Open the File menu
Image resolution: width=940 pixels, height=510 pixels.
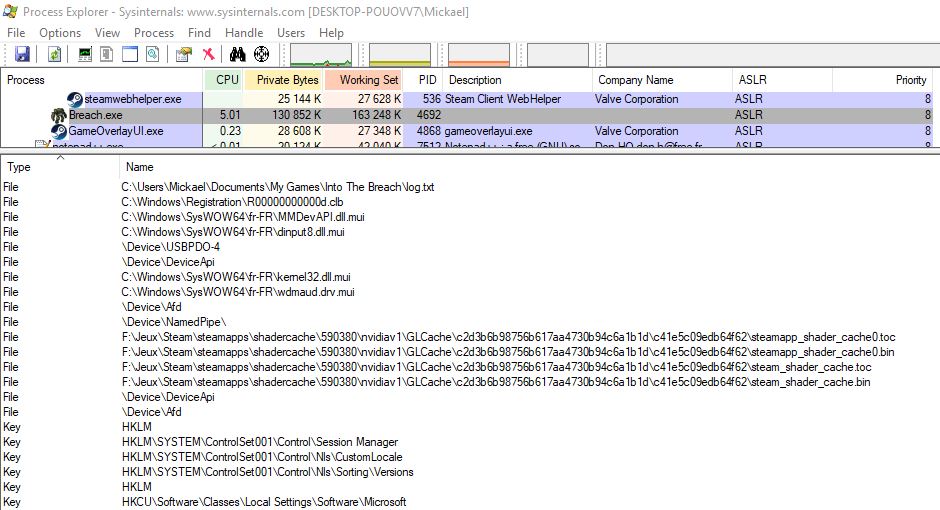click(x=16, y=33)
